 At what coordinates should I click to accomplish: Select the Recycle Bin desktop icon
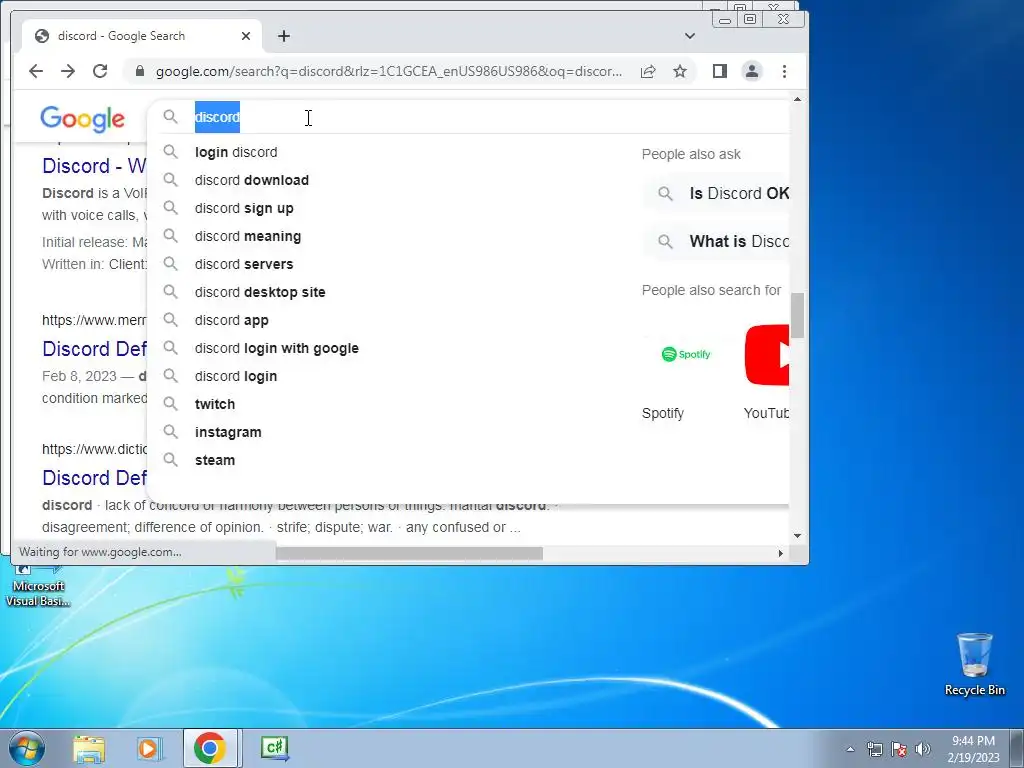click(x=974, y=664)
